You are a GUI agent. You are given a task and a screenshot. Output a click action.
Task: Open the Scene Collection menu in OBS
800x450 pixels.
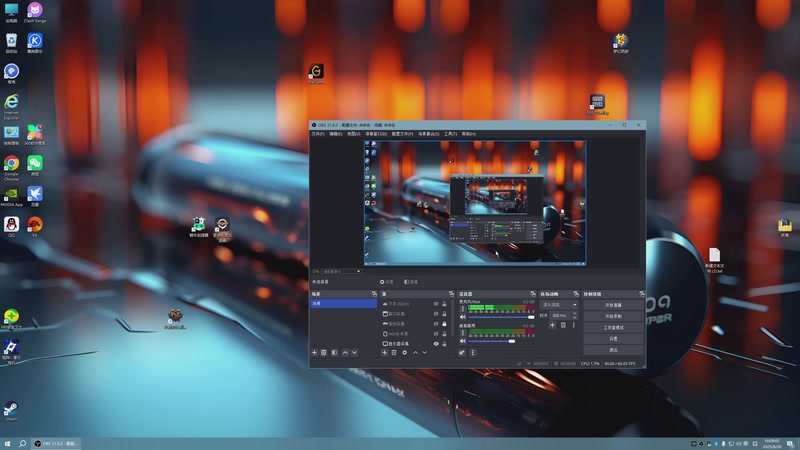tap(428, 134)
